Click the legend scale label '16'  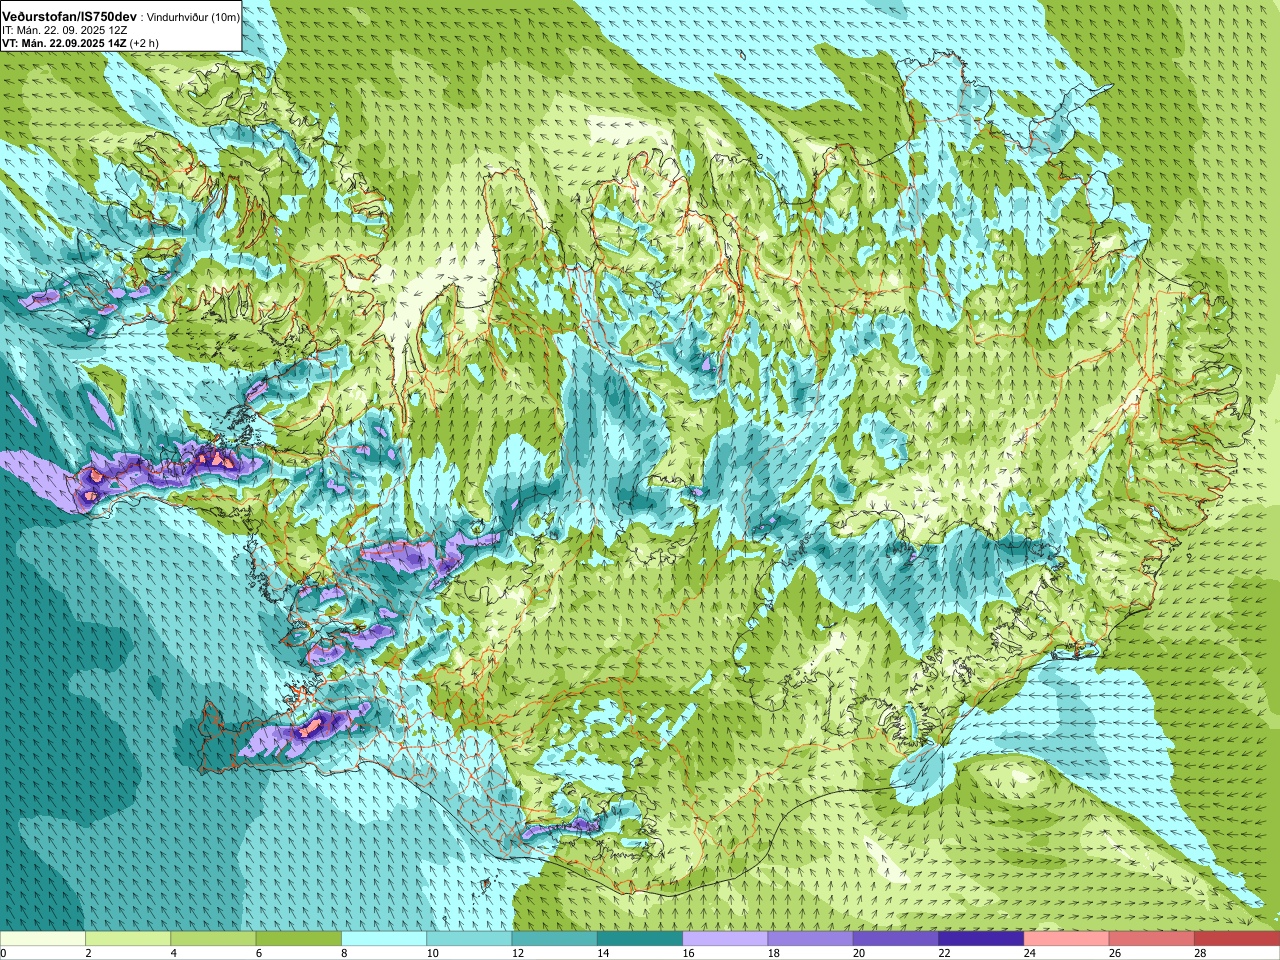tap(688, 953)
